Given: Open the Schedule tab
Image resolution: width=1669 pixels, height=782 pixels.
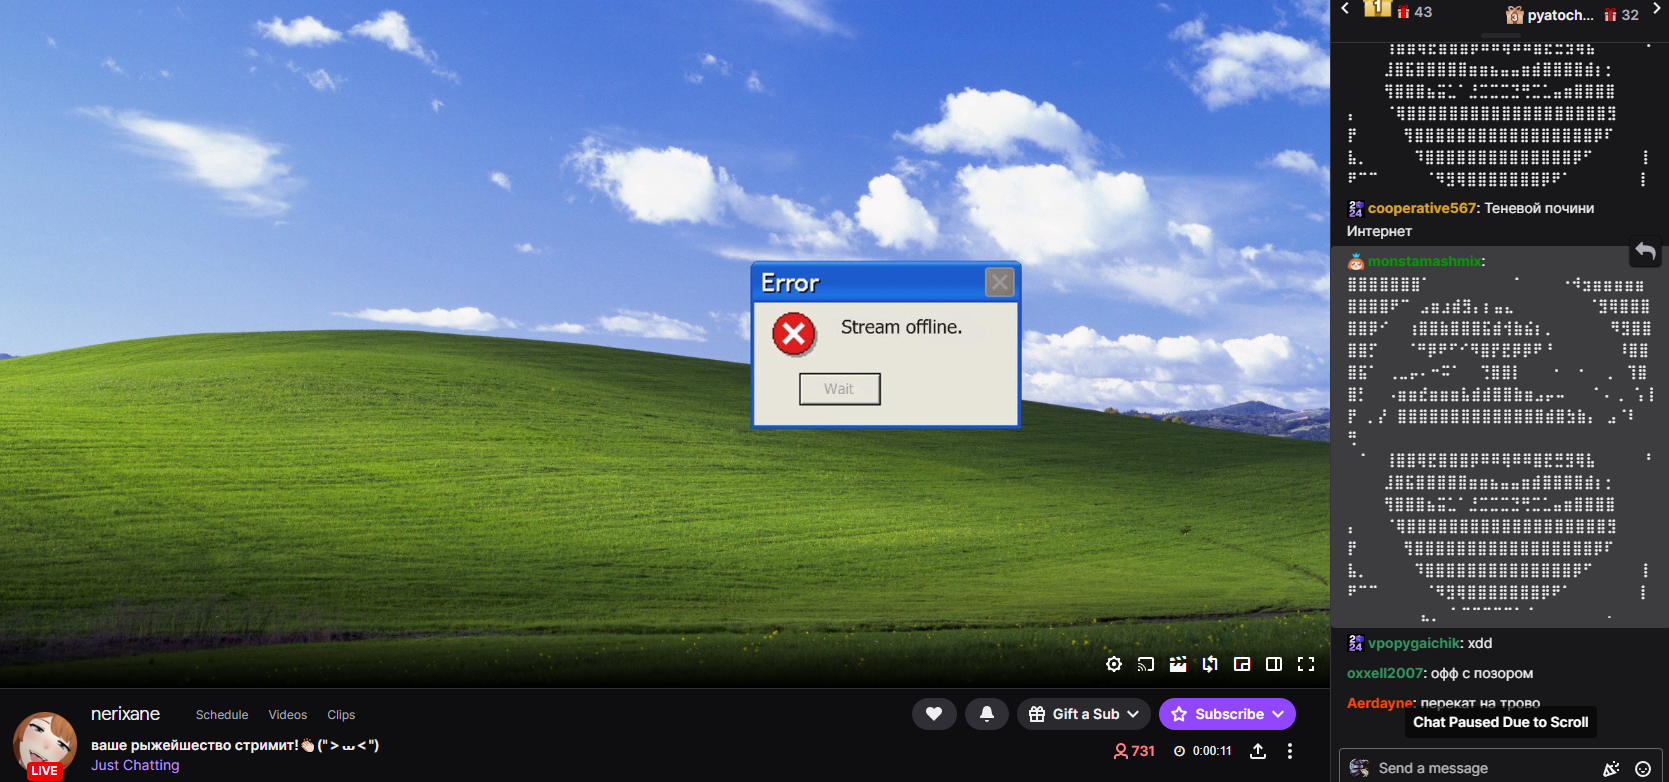Looking at the screenshot, I should (222, 715).
